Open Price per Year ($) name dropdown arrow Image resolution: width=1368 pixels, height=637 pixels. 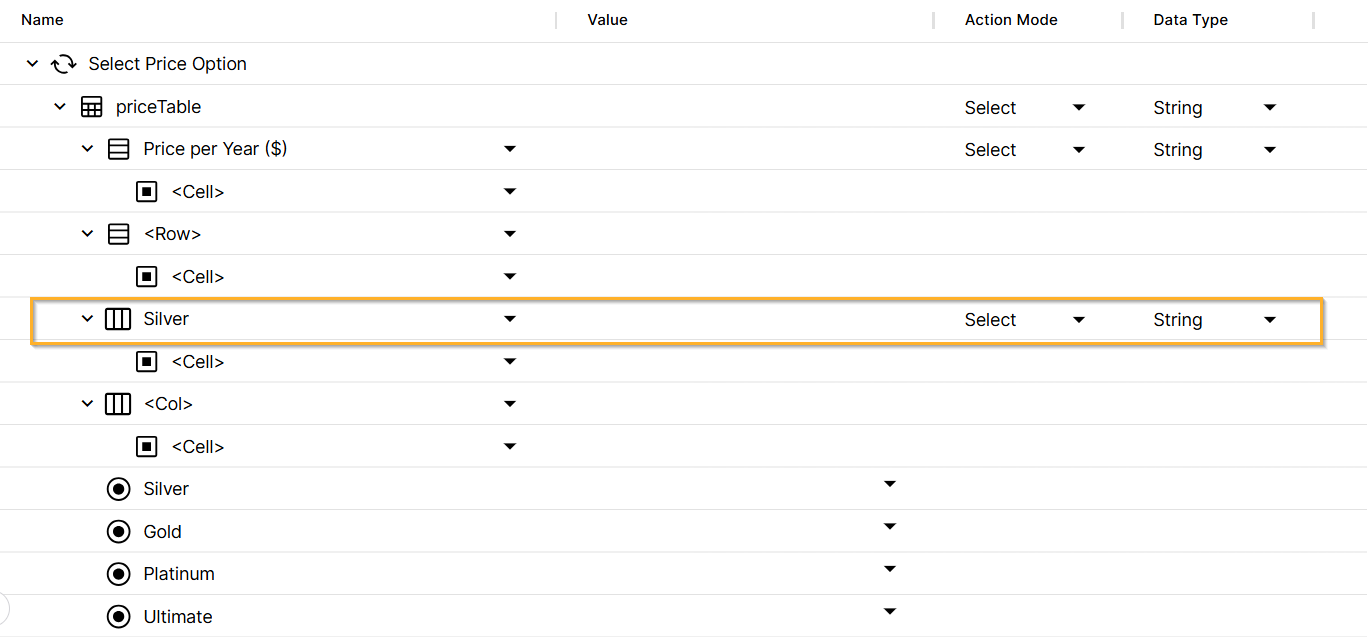[x=510, y=149]
